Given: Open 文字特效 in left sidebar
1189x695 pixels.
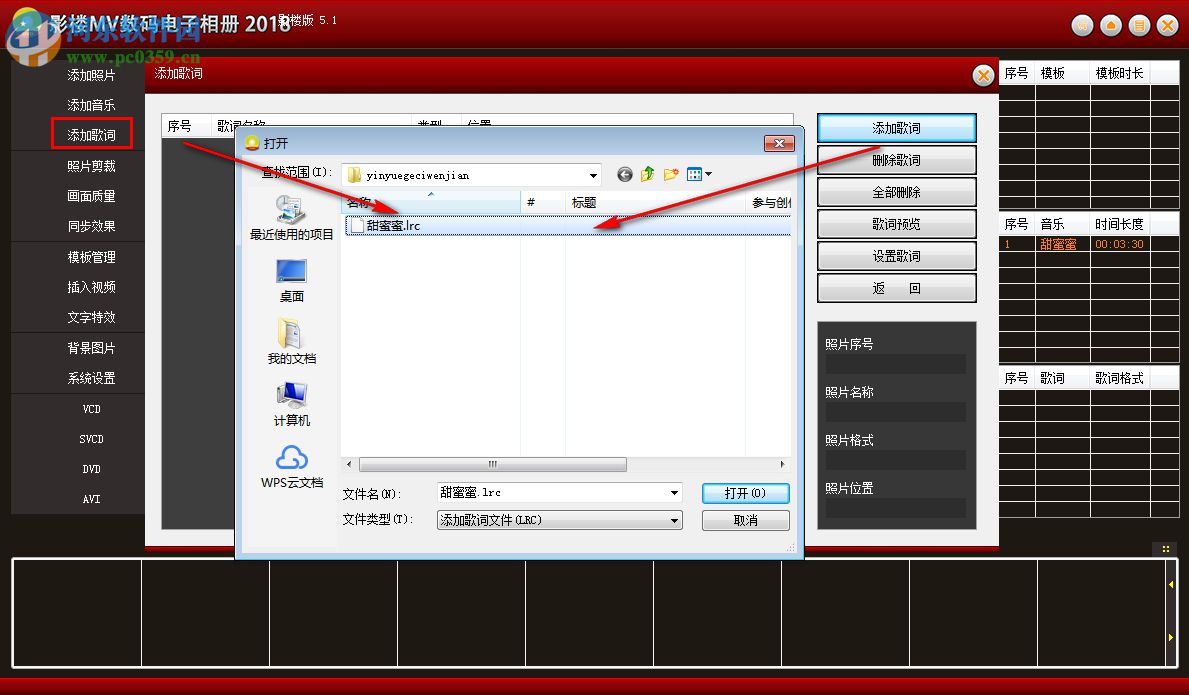Looking at the screenshot, I should pos(92,317).
